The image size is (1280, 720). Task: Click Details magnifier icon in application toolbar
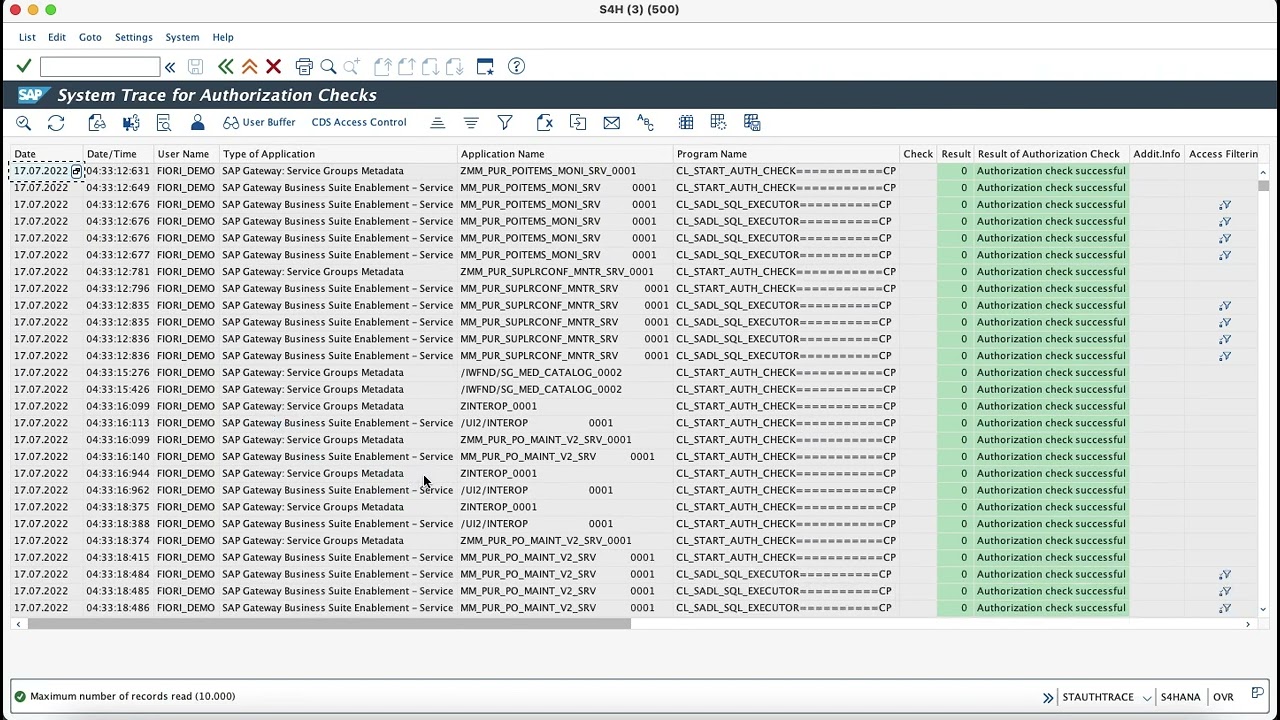click(24, 123)
